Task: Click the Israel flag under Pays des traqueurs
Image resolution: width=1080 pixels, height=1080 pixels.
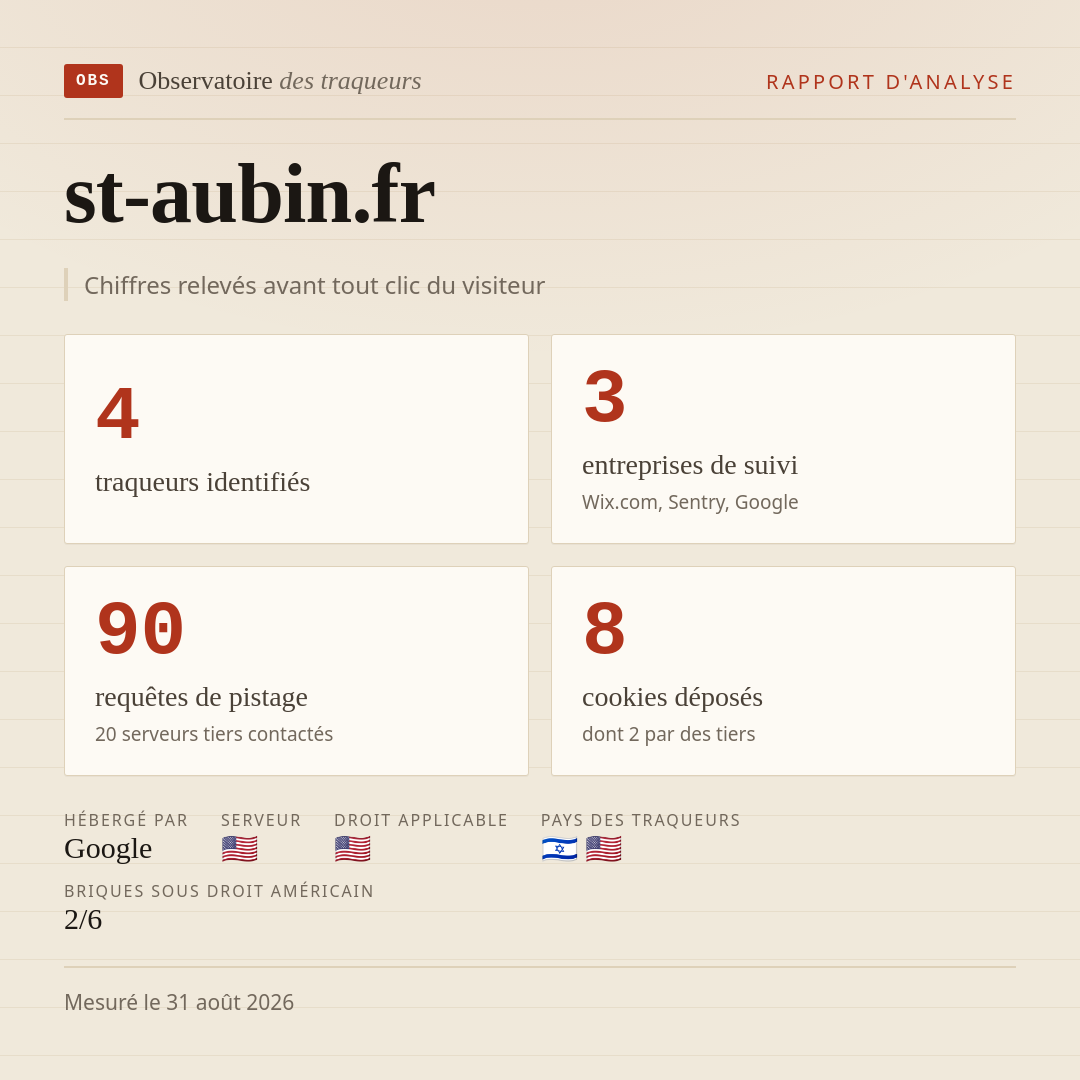Action: pos(559,849)
